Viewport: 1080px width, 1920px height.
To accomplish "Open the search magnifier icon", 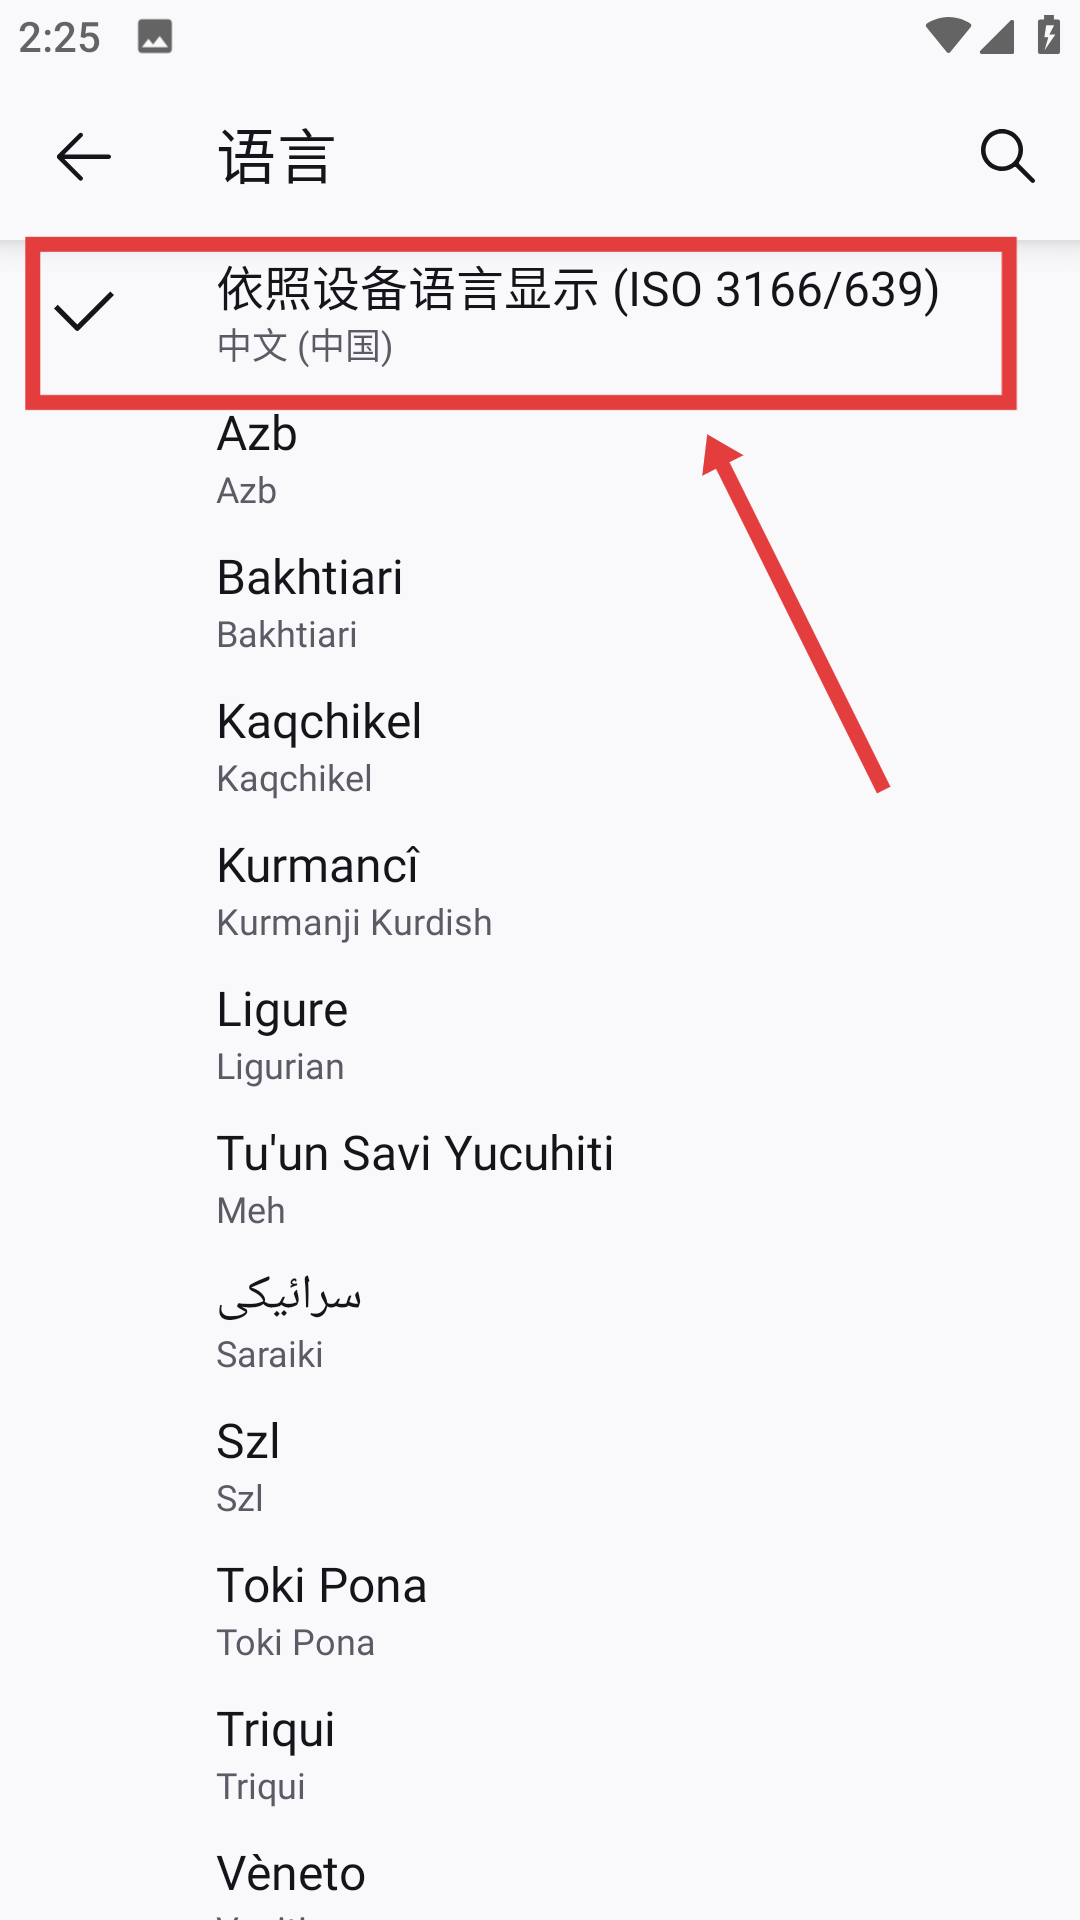I will pos(1007,157).
